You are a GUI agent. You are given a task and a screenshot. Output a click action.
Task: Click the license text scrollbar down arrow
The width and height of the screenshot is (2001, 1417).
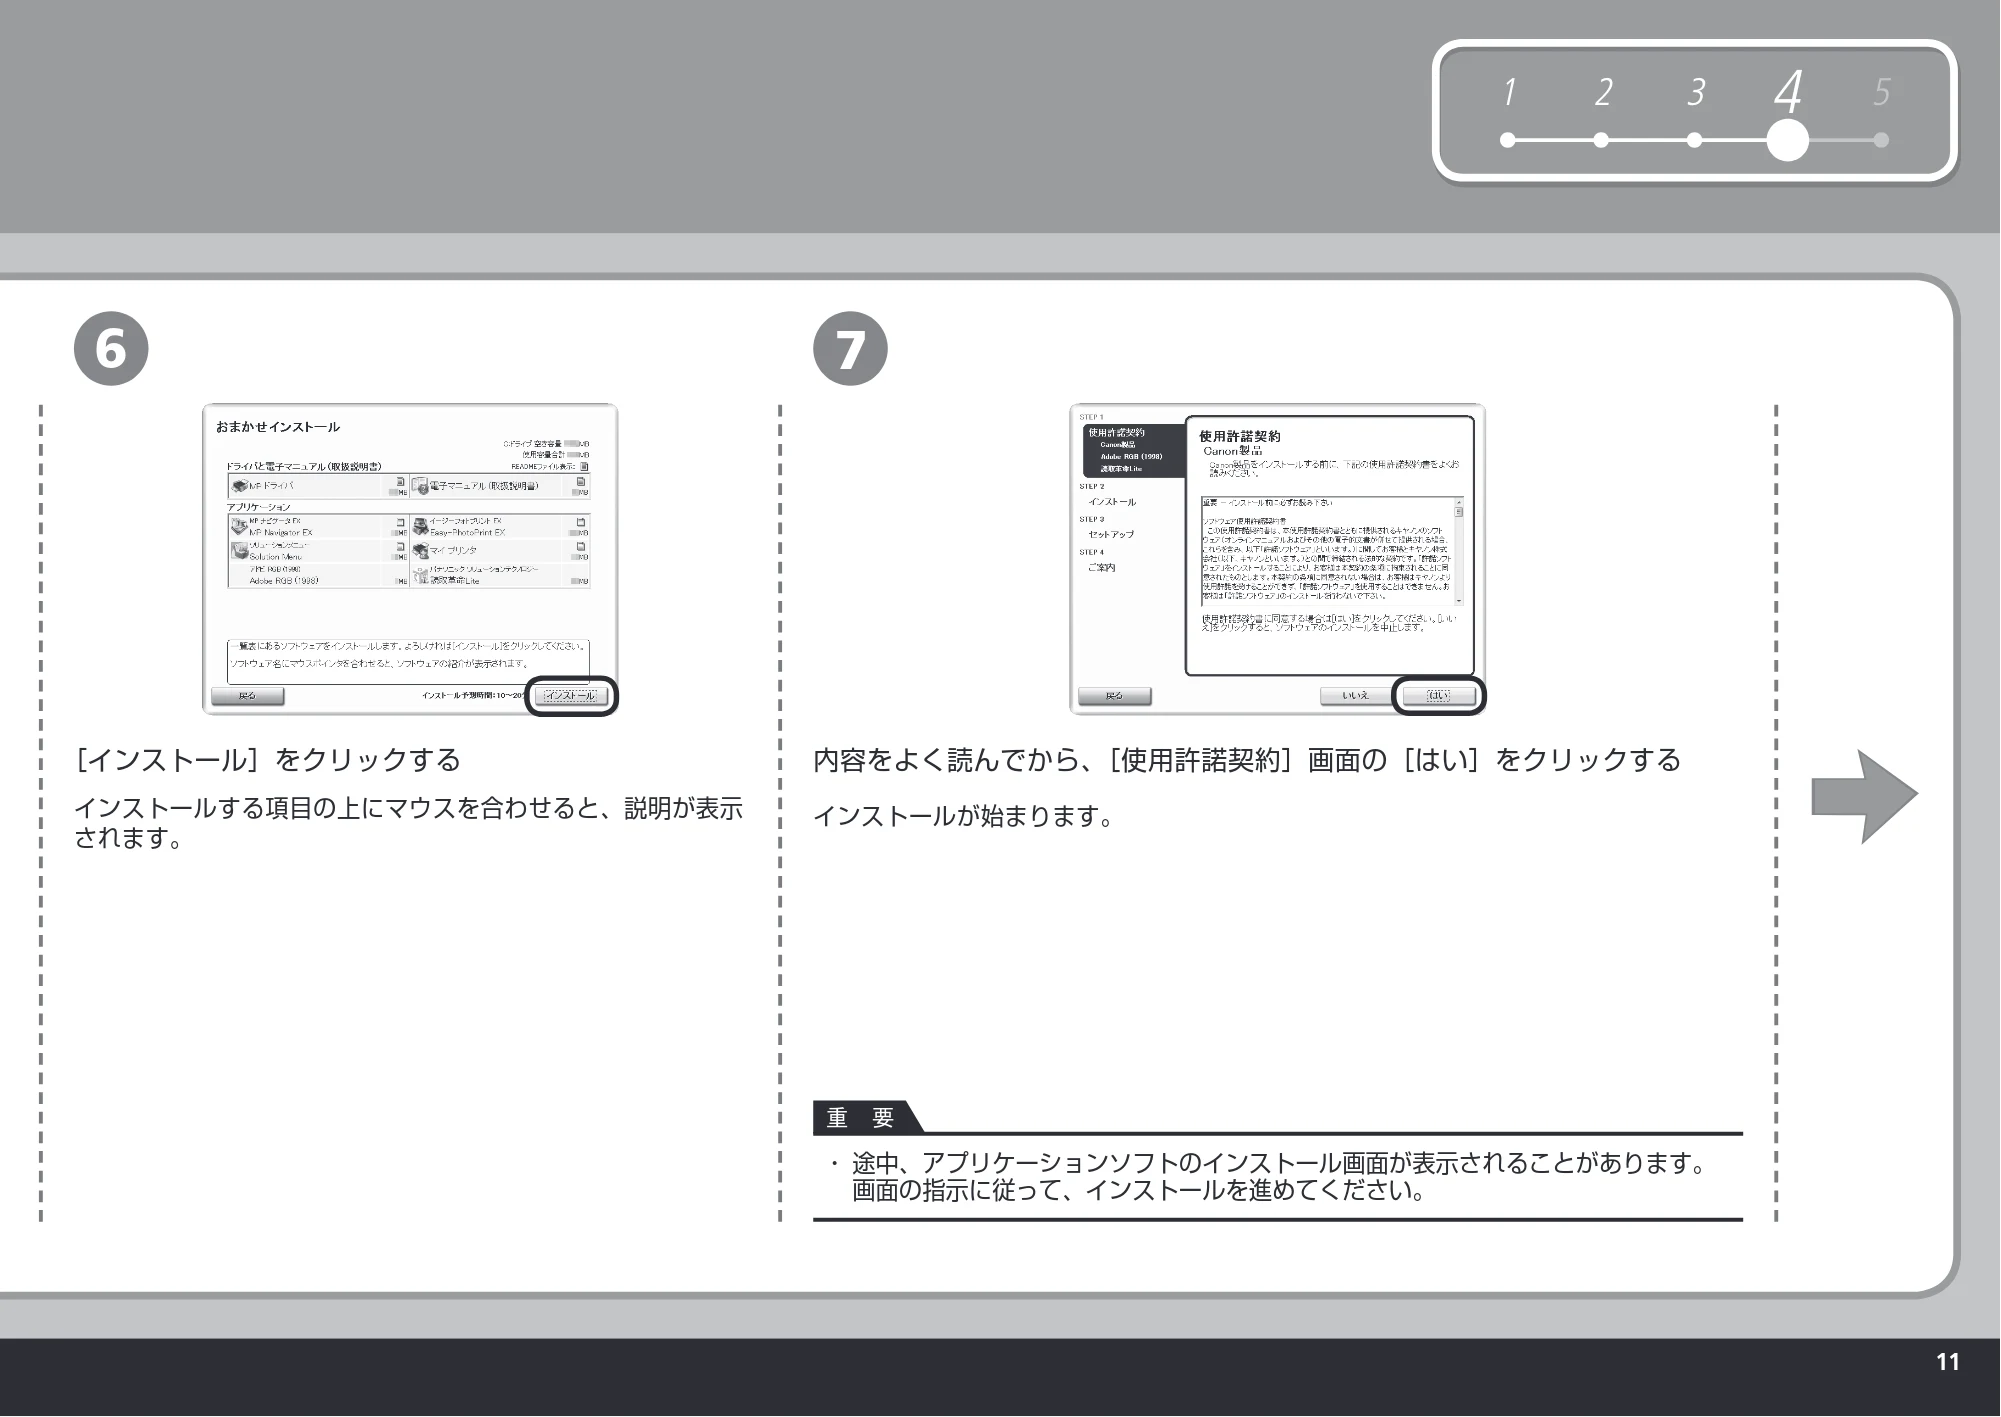pos(1459,600)
